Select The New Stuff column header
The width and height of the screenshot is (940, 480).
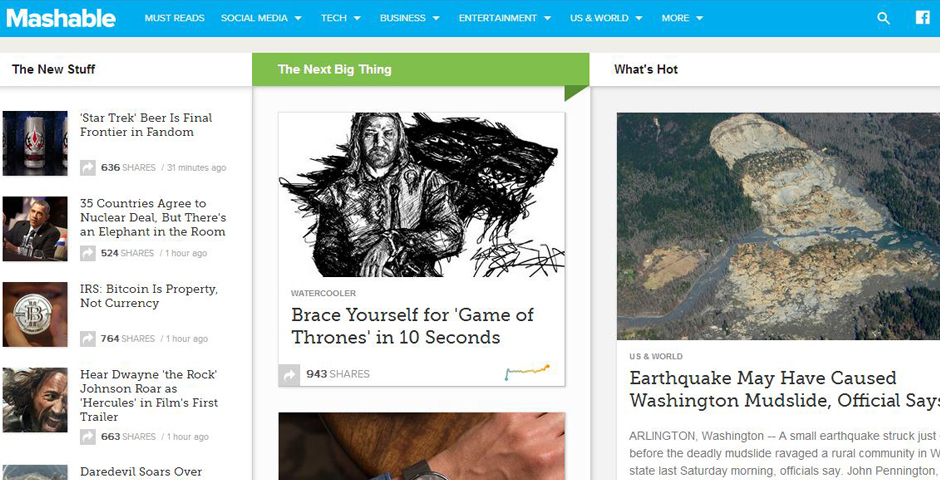(x=53, y=70)
